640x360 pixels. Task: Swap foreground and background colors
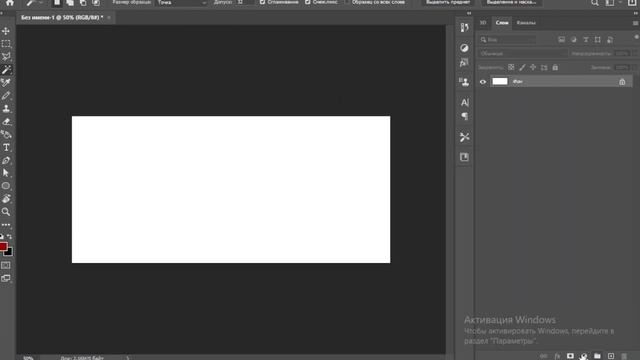(x=10, y=237)
